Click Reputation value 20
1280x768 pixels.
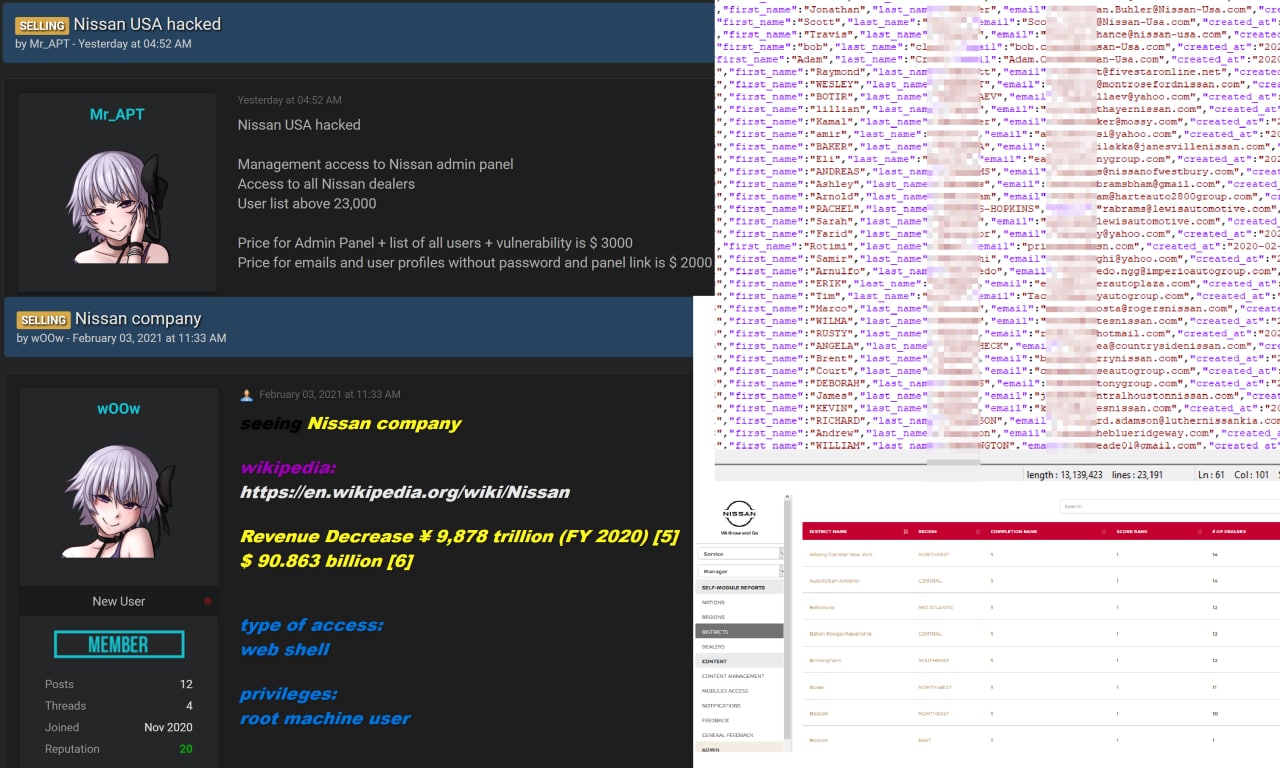[x=186, y=749]
